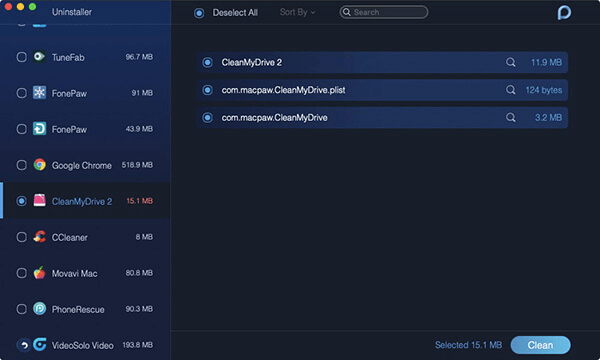Open the Sort By dropdown
Image resolution: width=600 pixels, height=360 pixels.
[x=297, y=12]
